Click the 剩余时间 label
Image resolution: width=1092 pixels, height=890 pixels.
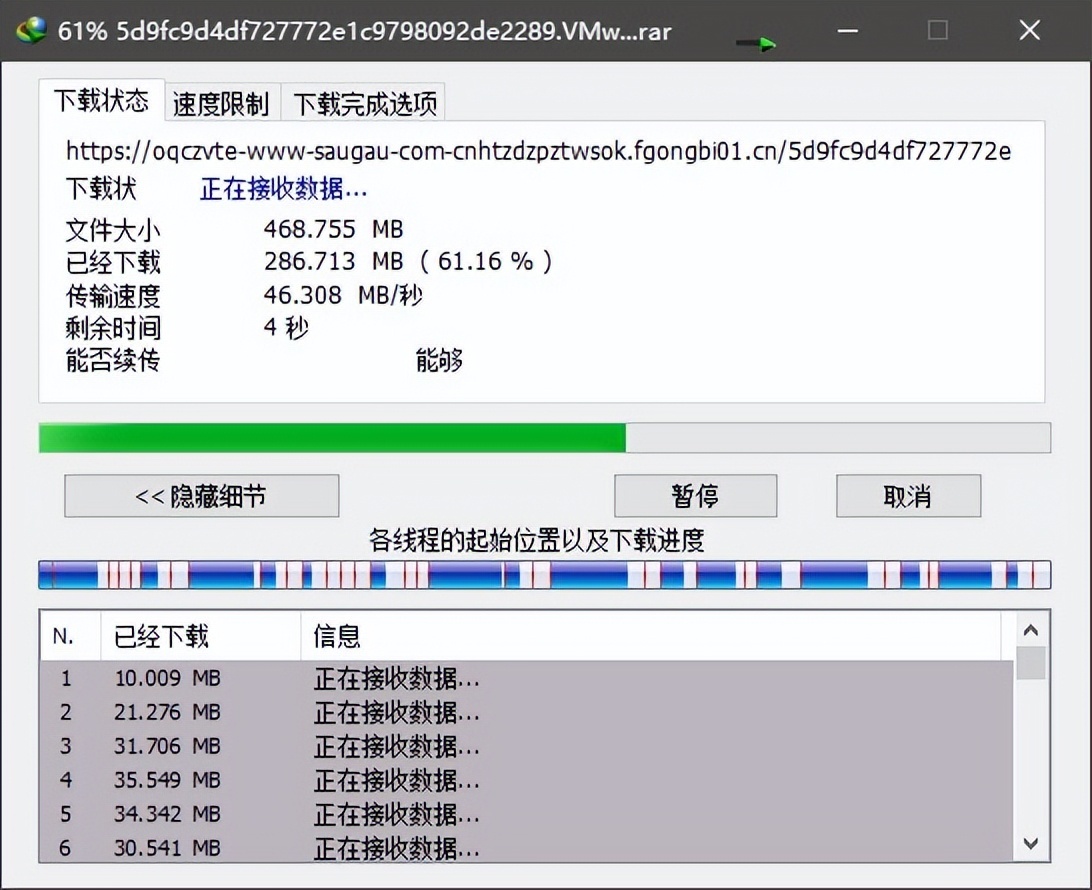(x=113, y=328)
